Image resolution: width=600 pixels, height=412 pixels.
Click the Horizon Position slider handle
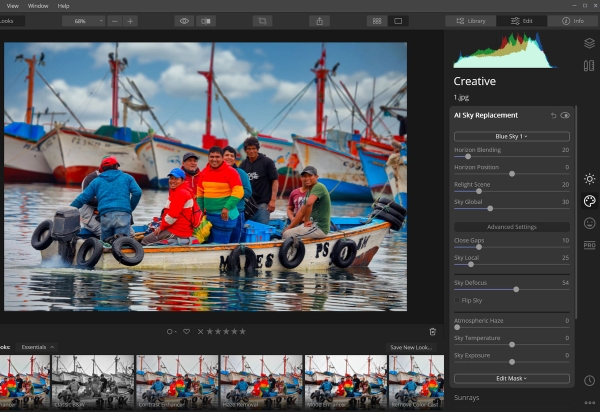pos(512,174)
